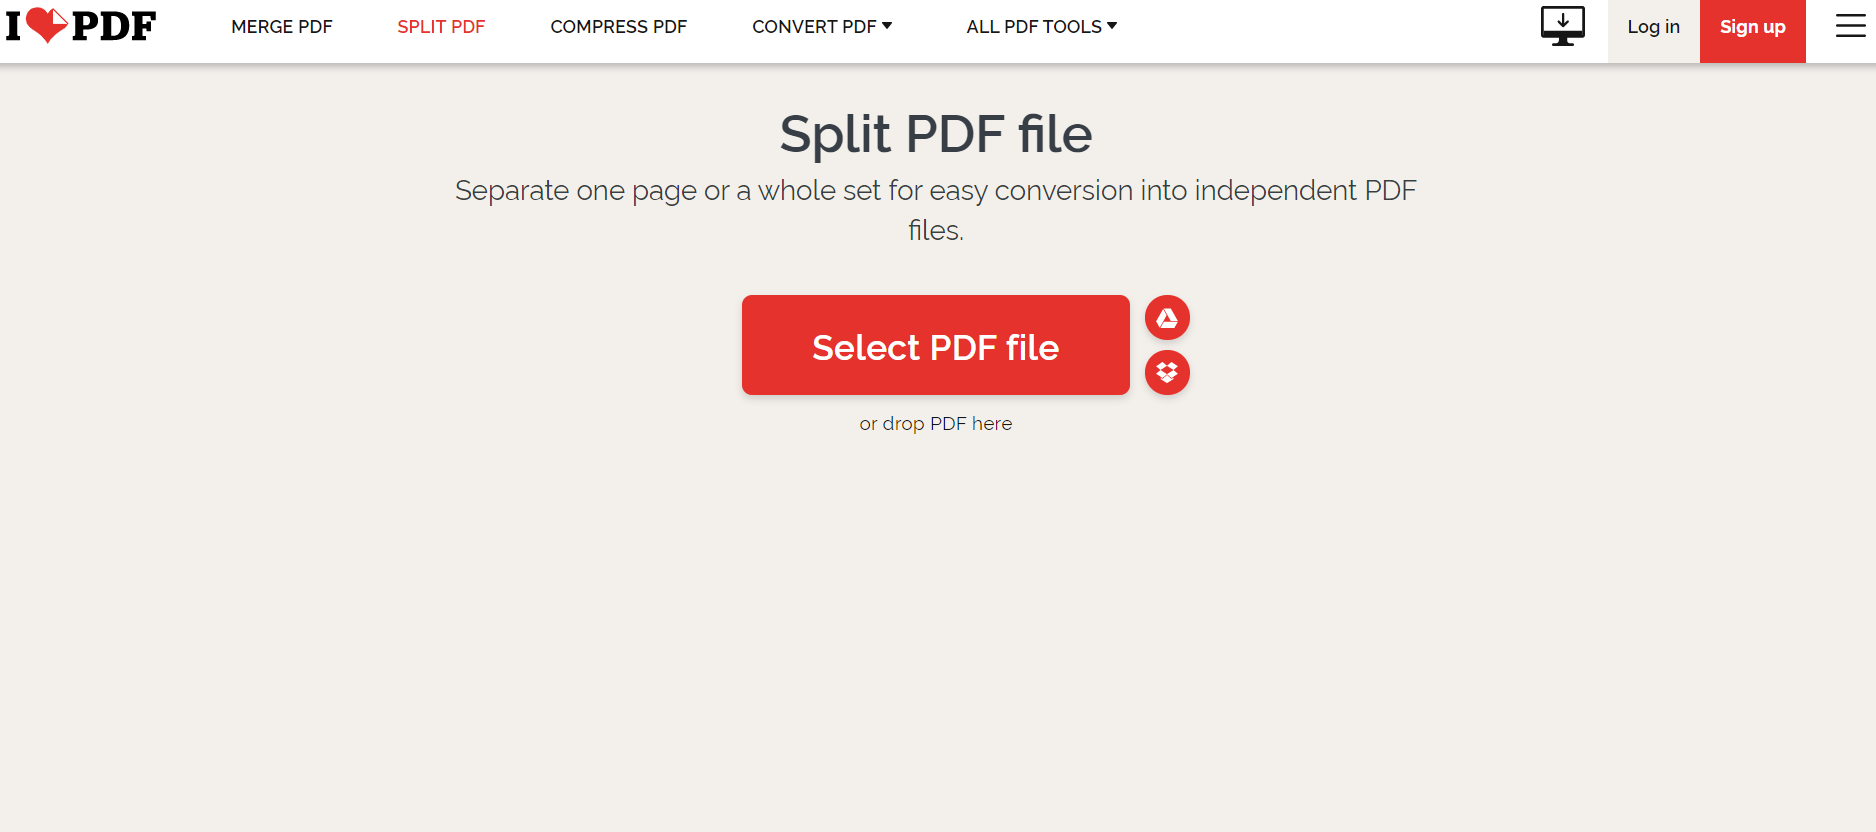Image resolution: width=1876 pixels, height=832 pixels.
Task: Upload from Dropbox icon
Action: click(1167, 372)
